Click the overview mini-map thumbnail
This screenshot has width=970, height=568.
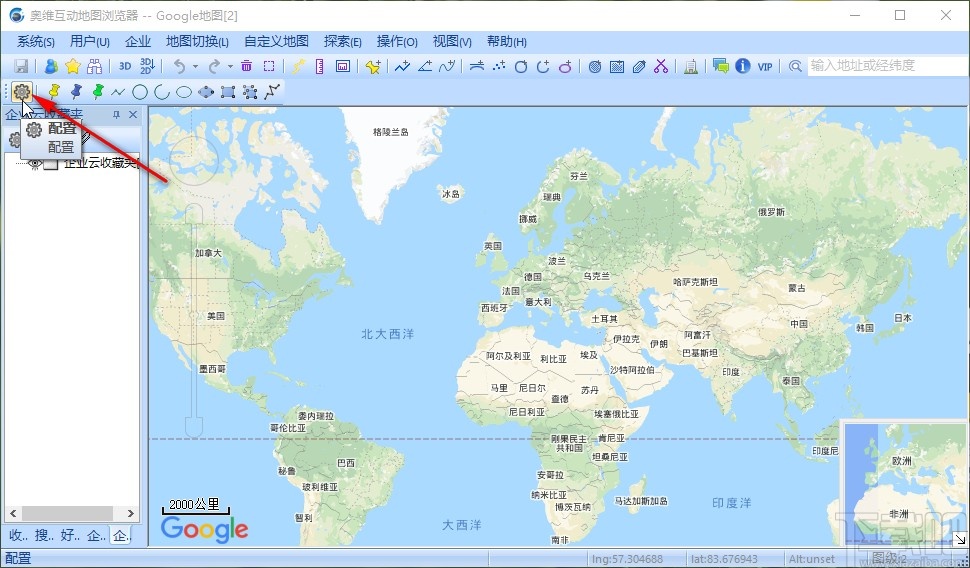pyautogui.click(x=904, y=483)
